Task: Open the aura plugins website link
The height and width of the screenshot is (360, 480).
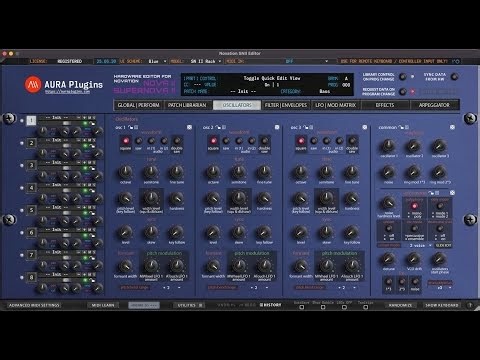Action: coord(68,92)
